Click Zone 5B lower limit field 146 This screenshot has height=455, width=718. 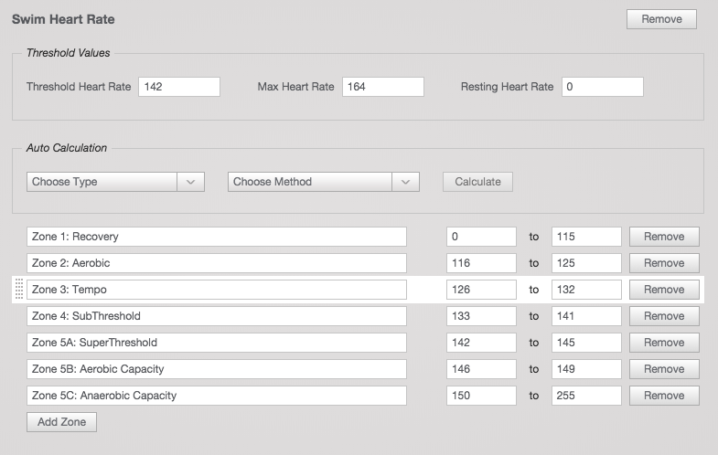click(481, 369)
